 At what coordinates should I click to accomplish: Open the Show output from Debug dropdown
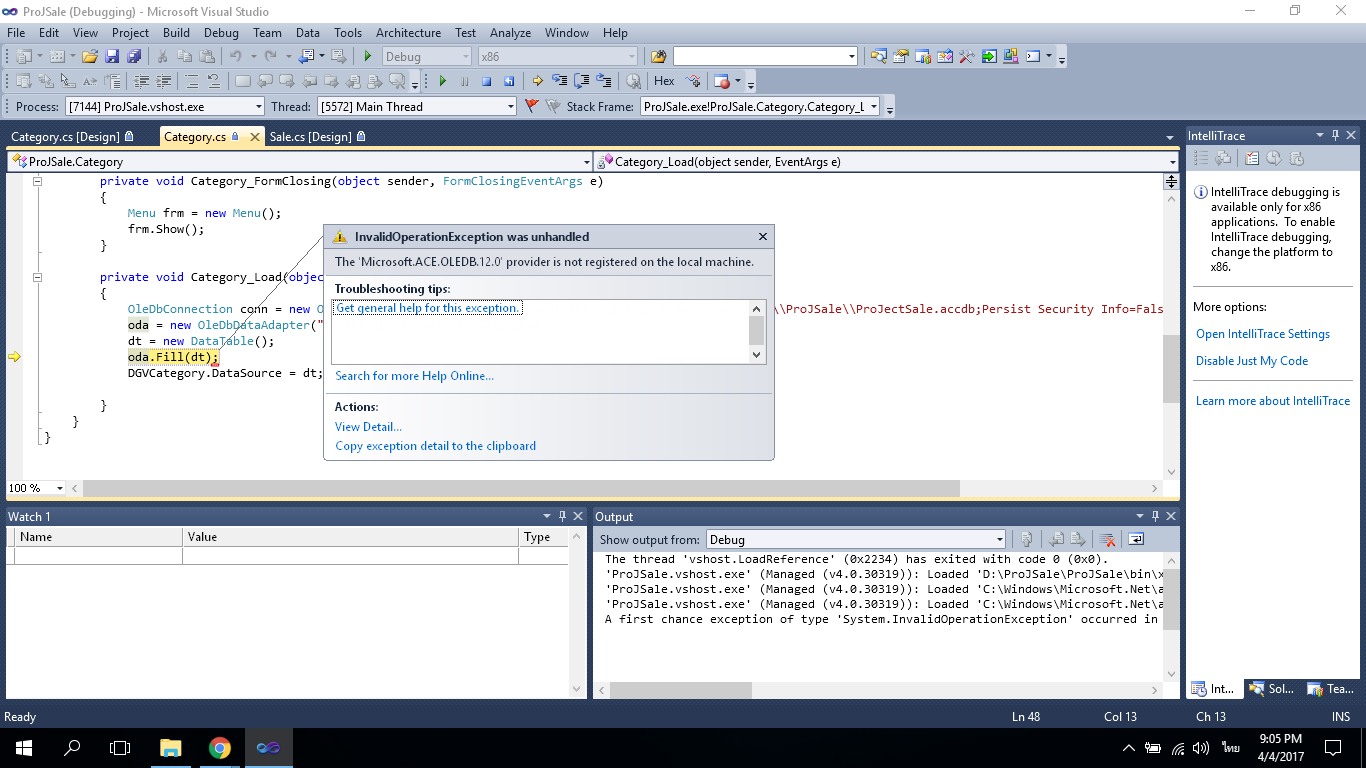[x=856, y=539]
